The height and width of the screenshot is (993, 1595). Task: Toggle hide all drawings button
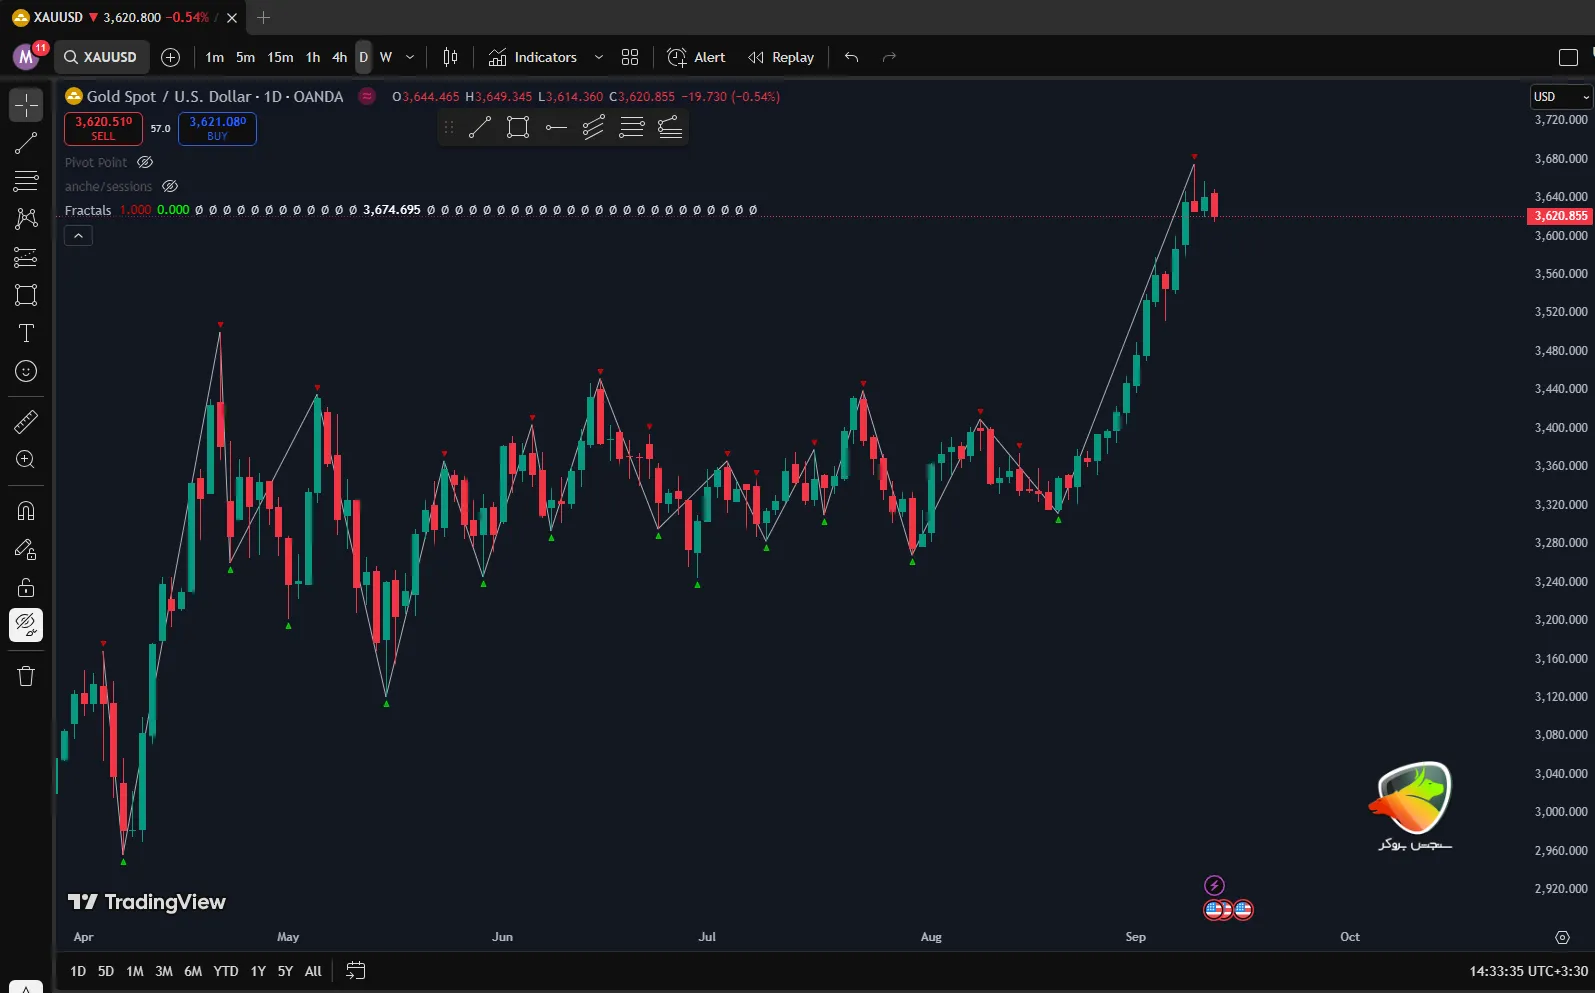point(26,625)
